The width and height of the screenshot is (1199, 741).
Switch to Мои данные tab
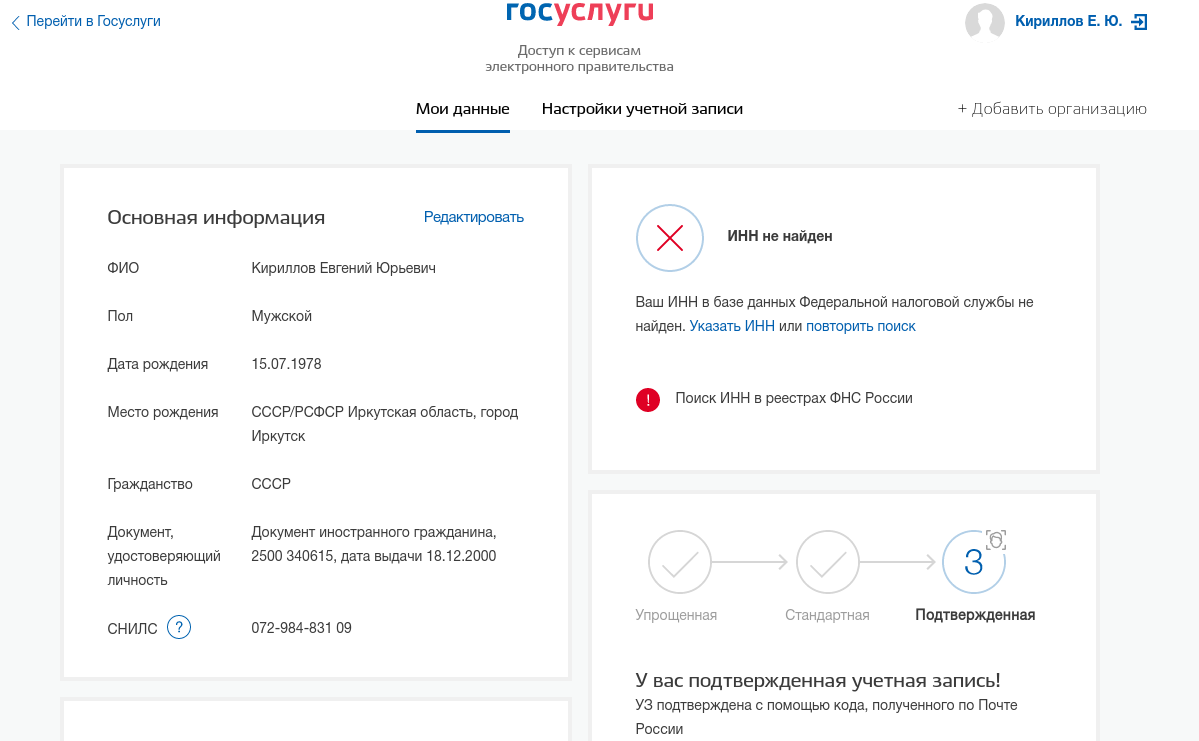(463, 109)
